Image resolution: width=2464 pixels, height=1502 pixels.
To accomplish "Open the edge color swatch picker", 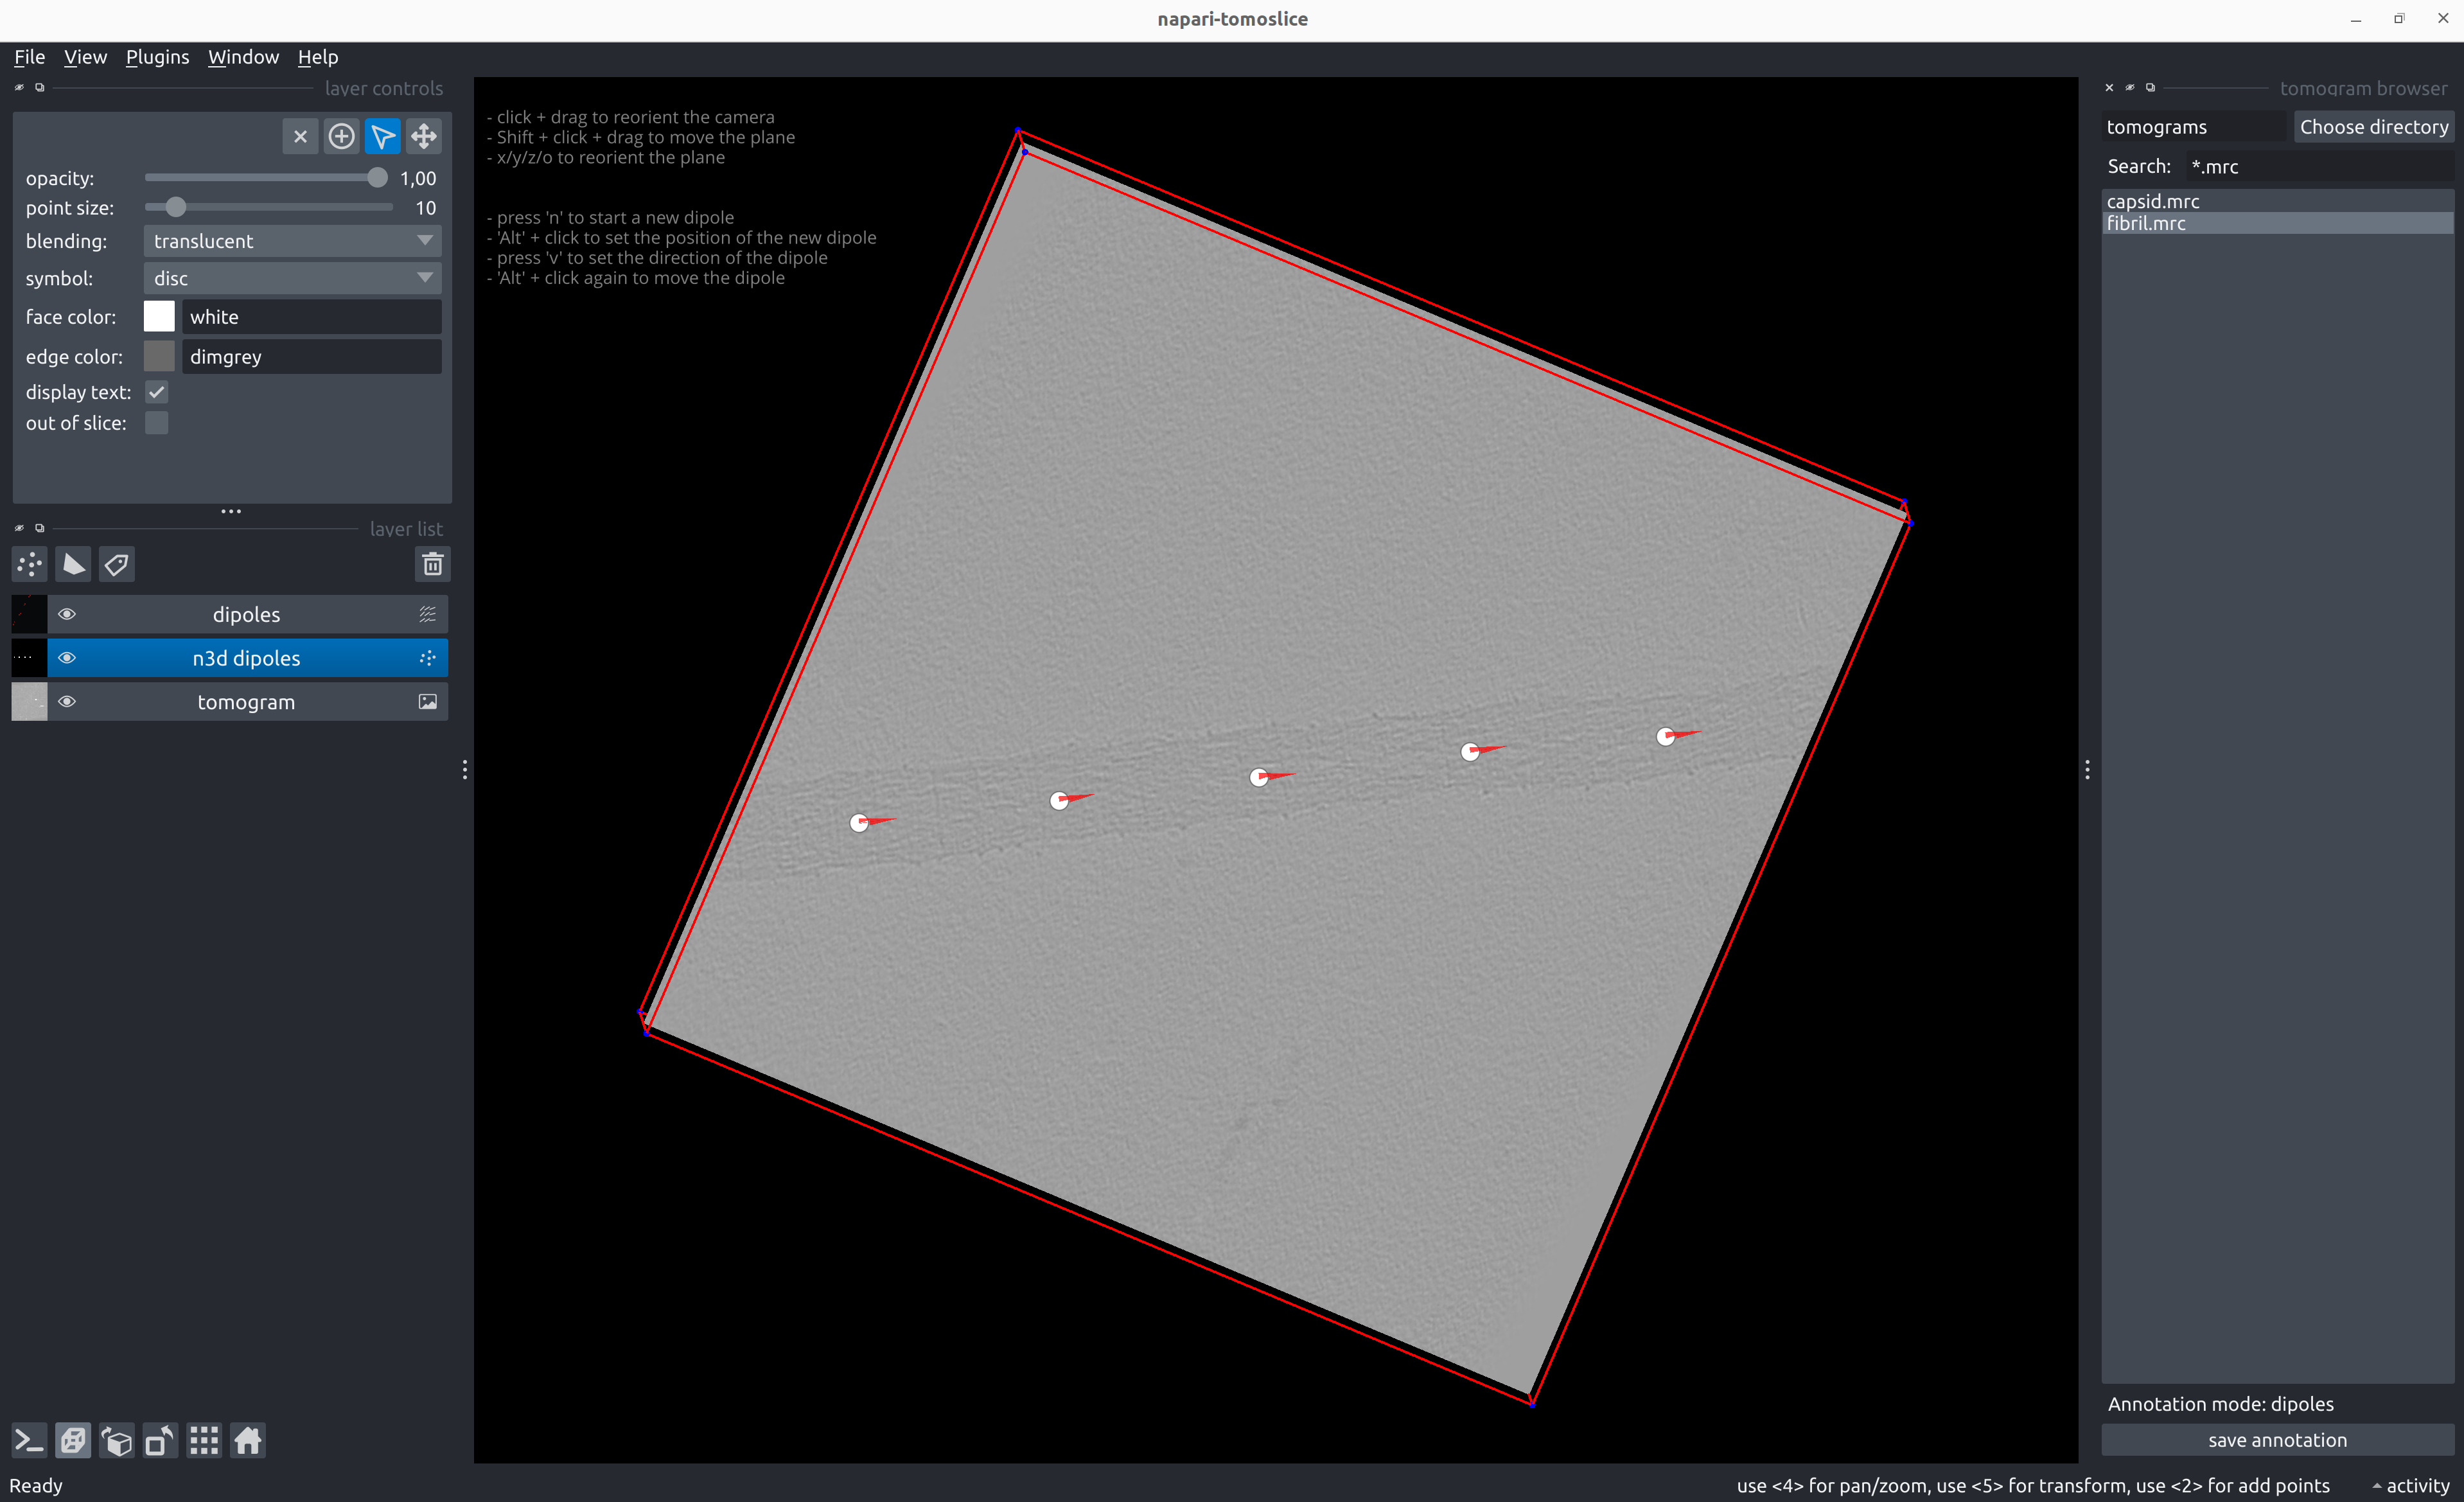I will pos(159,356).
